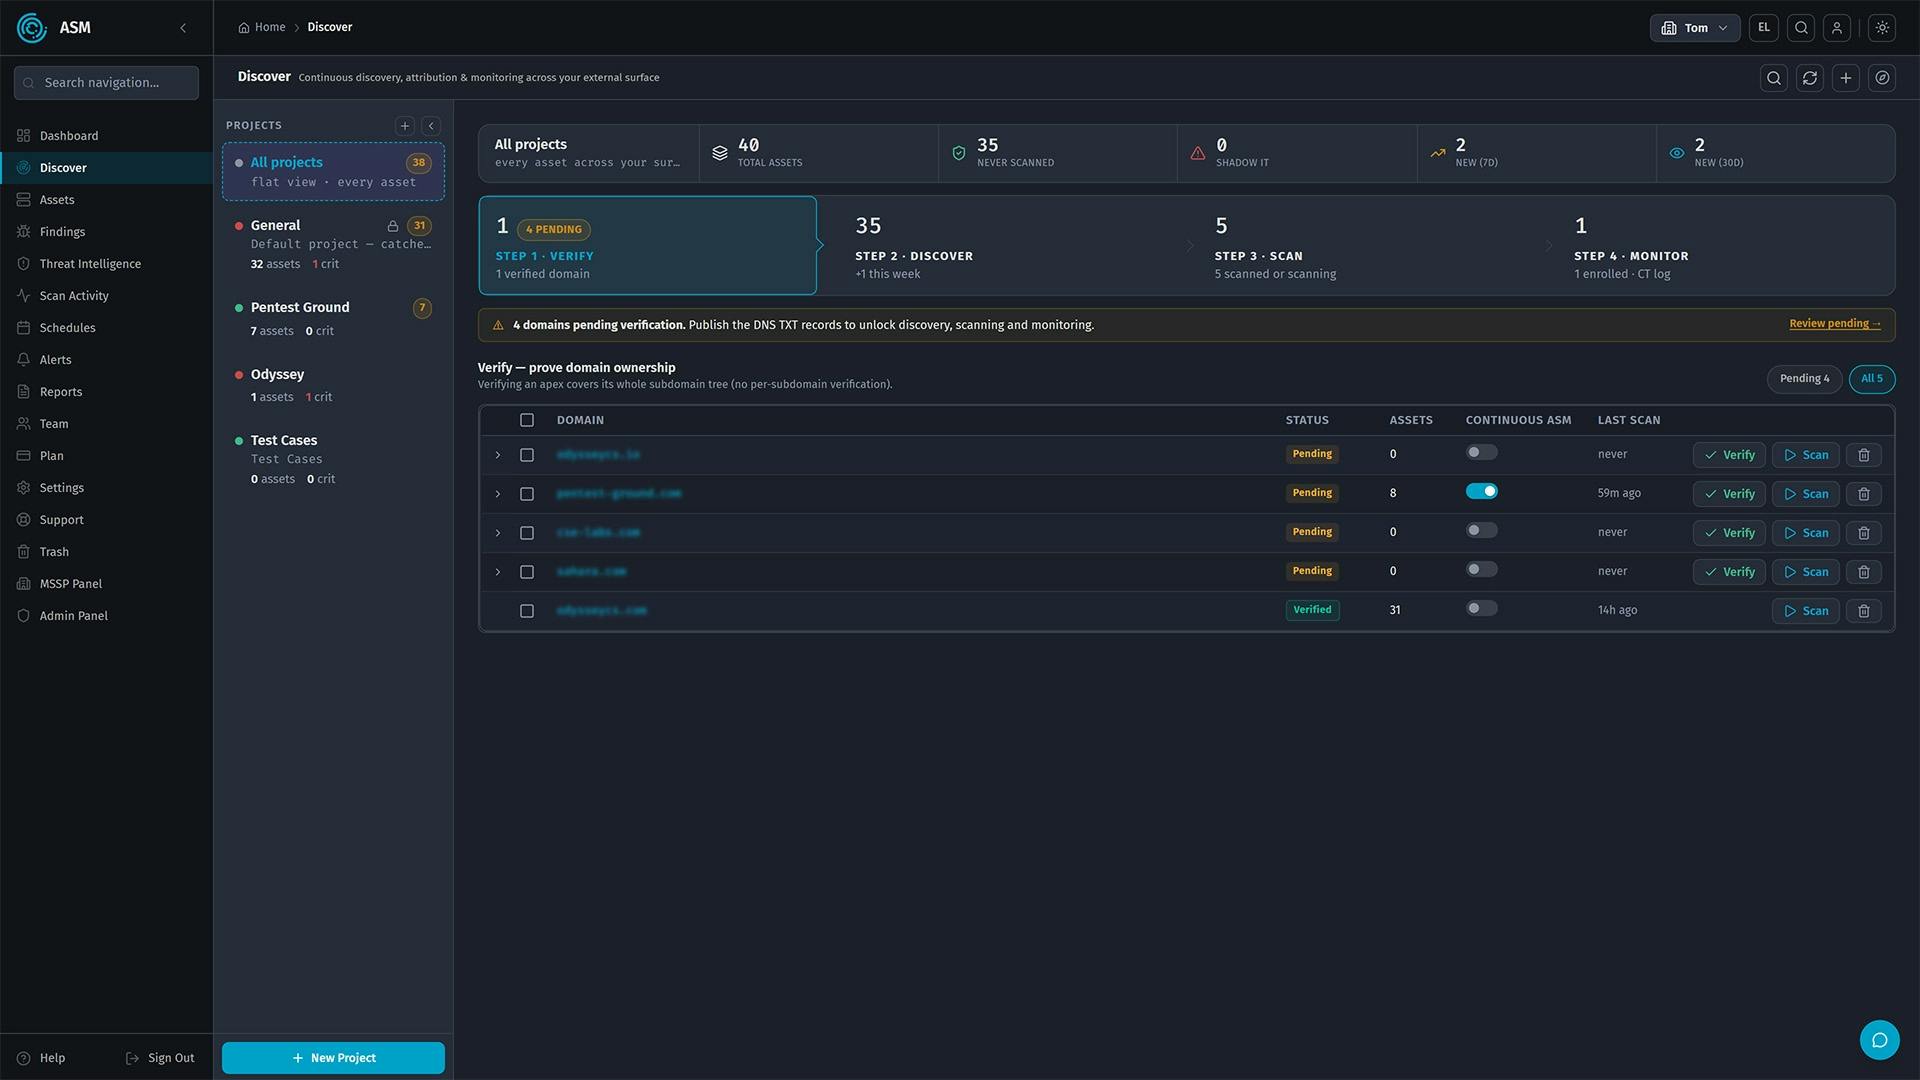
Task: Collapse the ASM sidebar with the chevron
Action: click(183, 28)
